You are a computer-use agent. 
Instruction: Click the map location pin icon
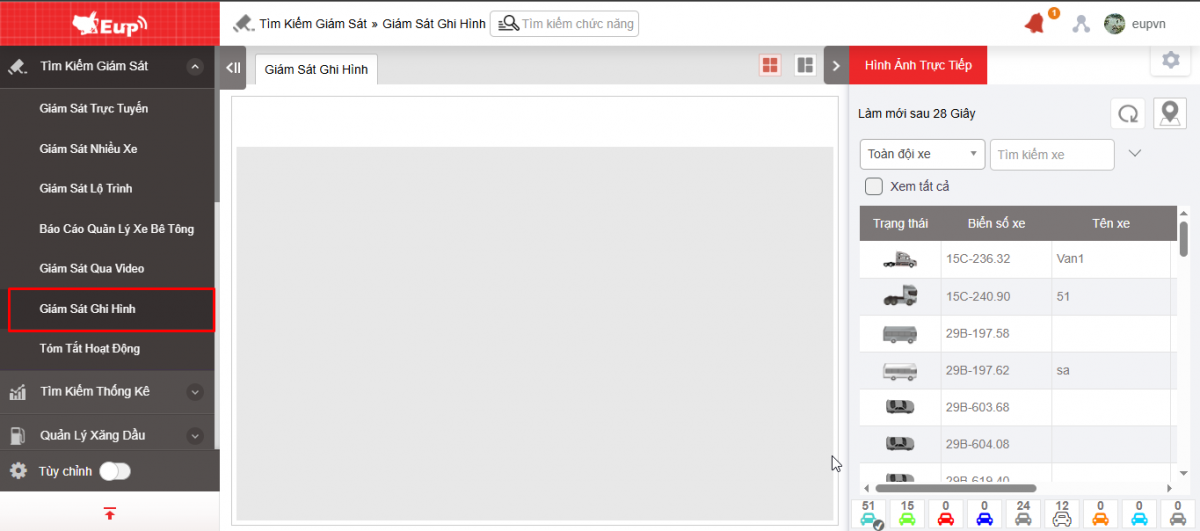[1169, 114]
